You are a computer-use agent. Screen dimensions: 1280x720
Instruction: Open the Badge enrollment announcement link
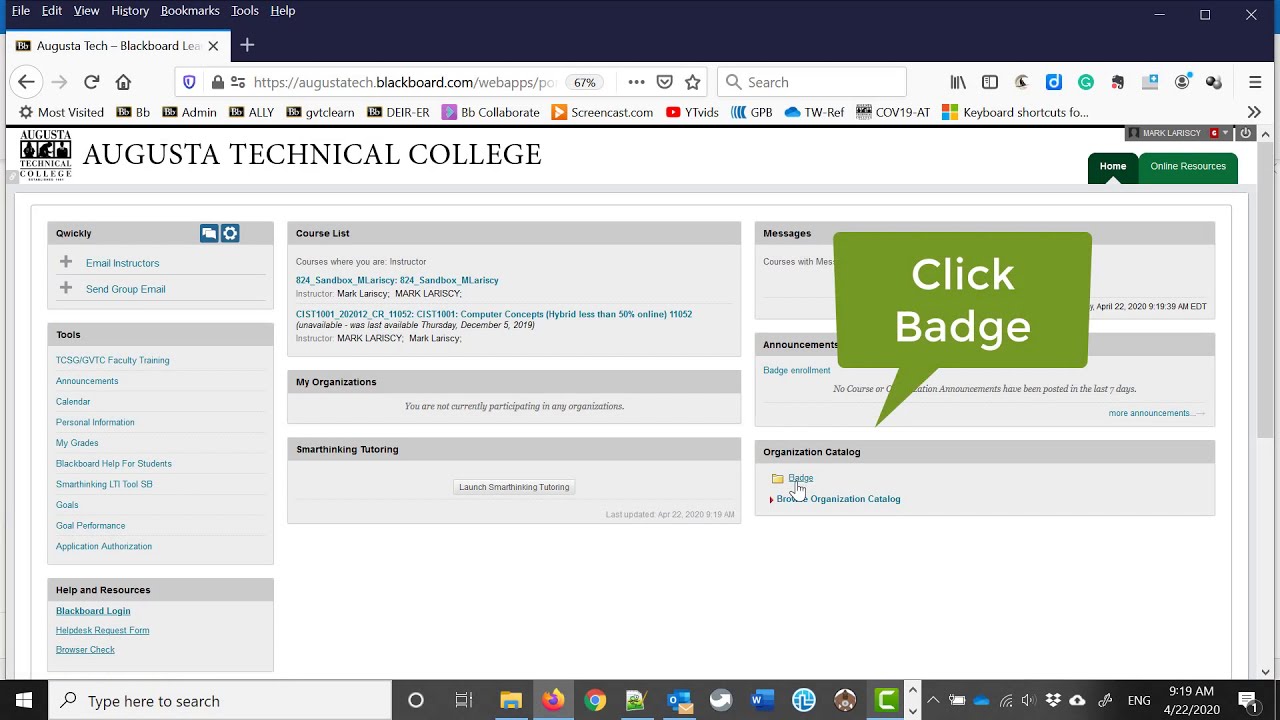[x=796, y=370]
